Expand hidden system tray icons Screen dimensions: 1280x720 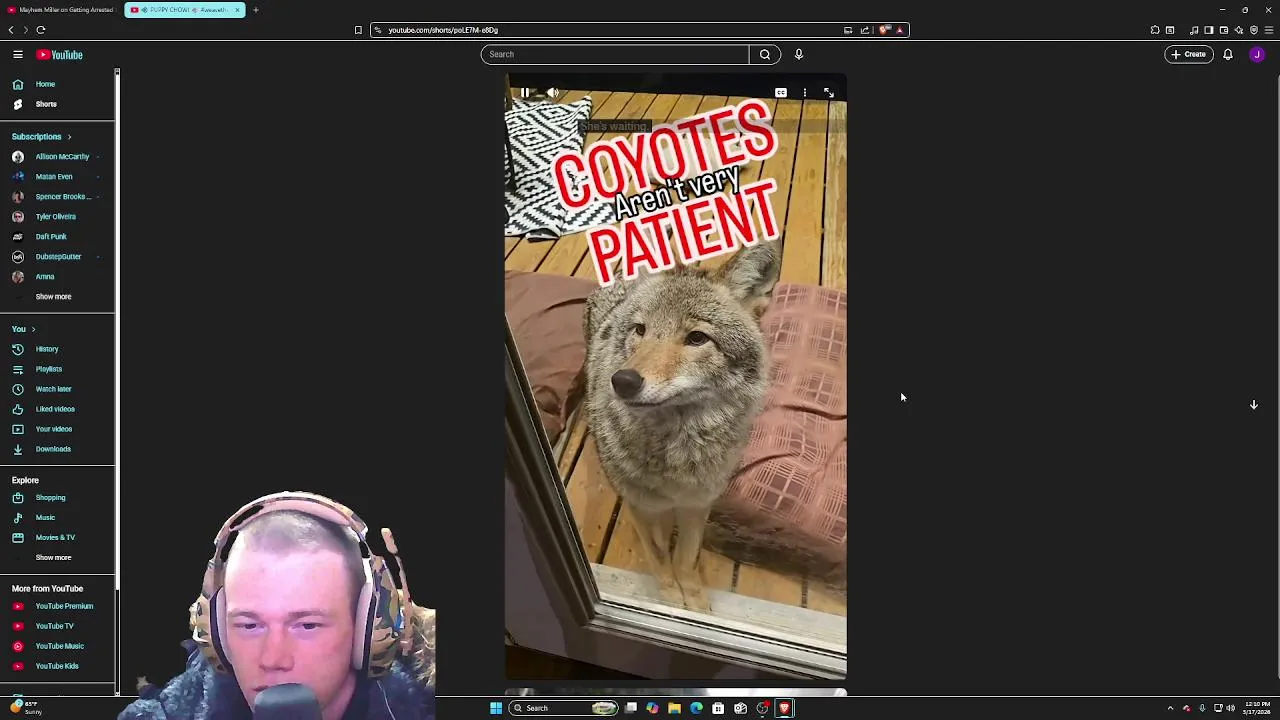(x=1170, y=708)
